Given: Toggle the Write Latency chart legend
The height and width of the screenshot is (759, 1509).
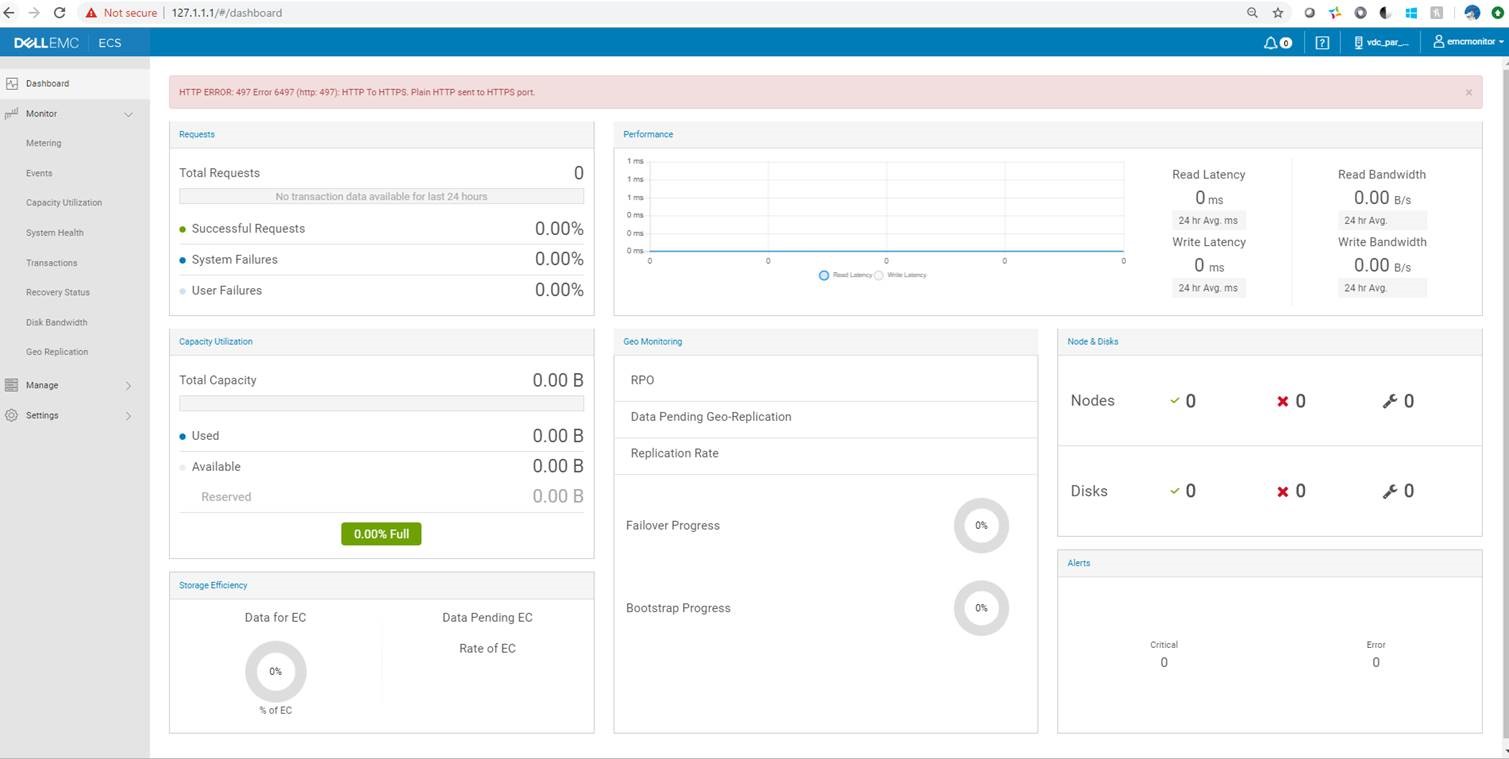Looking at the screenshot, I should [x=901, y=275].
